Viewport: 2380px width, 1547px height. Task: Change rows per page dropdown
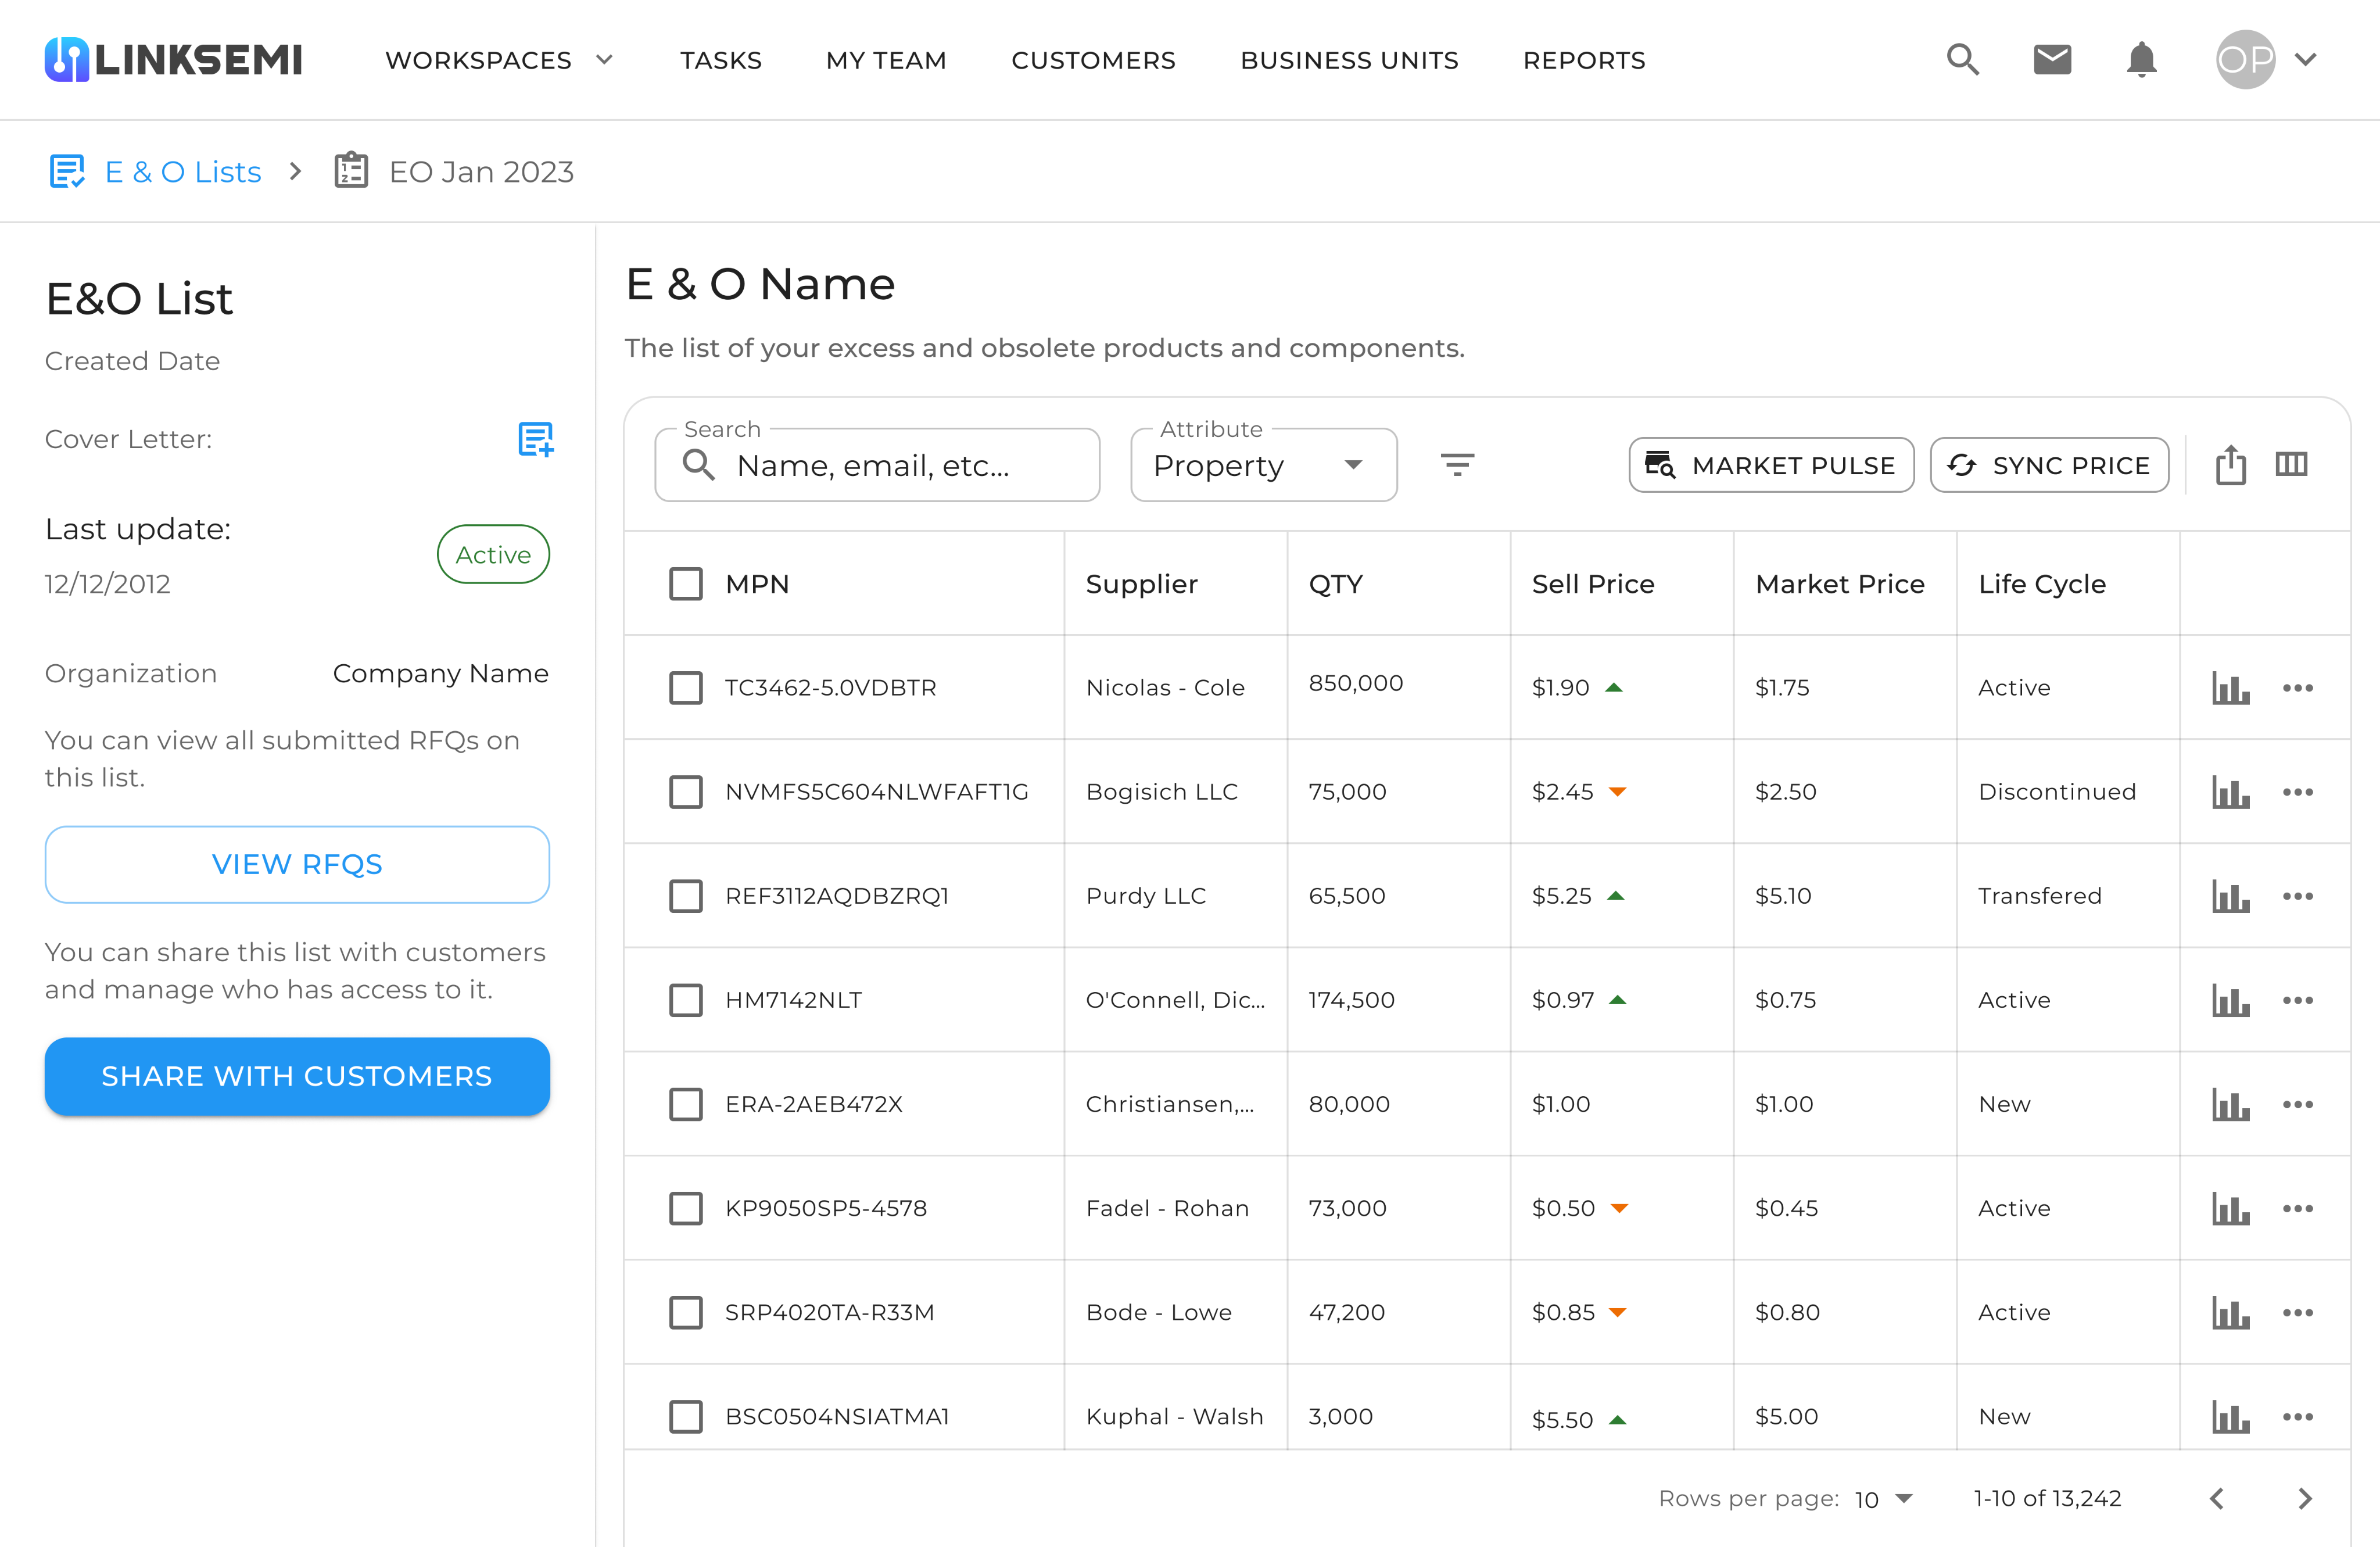tap(1884, 1498)
